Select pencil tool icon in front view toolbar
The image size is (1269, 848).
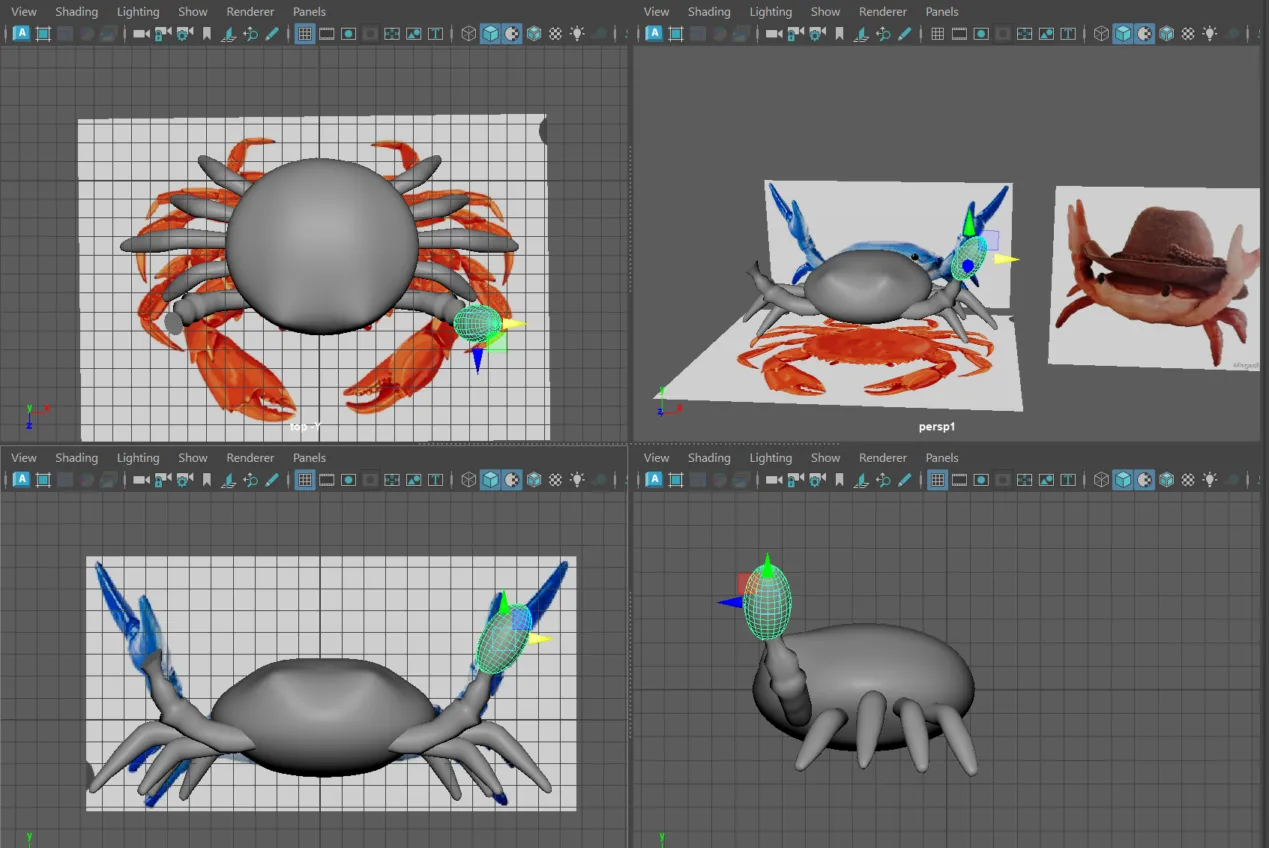tap(271, 480)
